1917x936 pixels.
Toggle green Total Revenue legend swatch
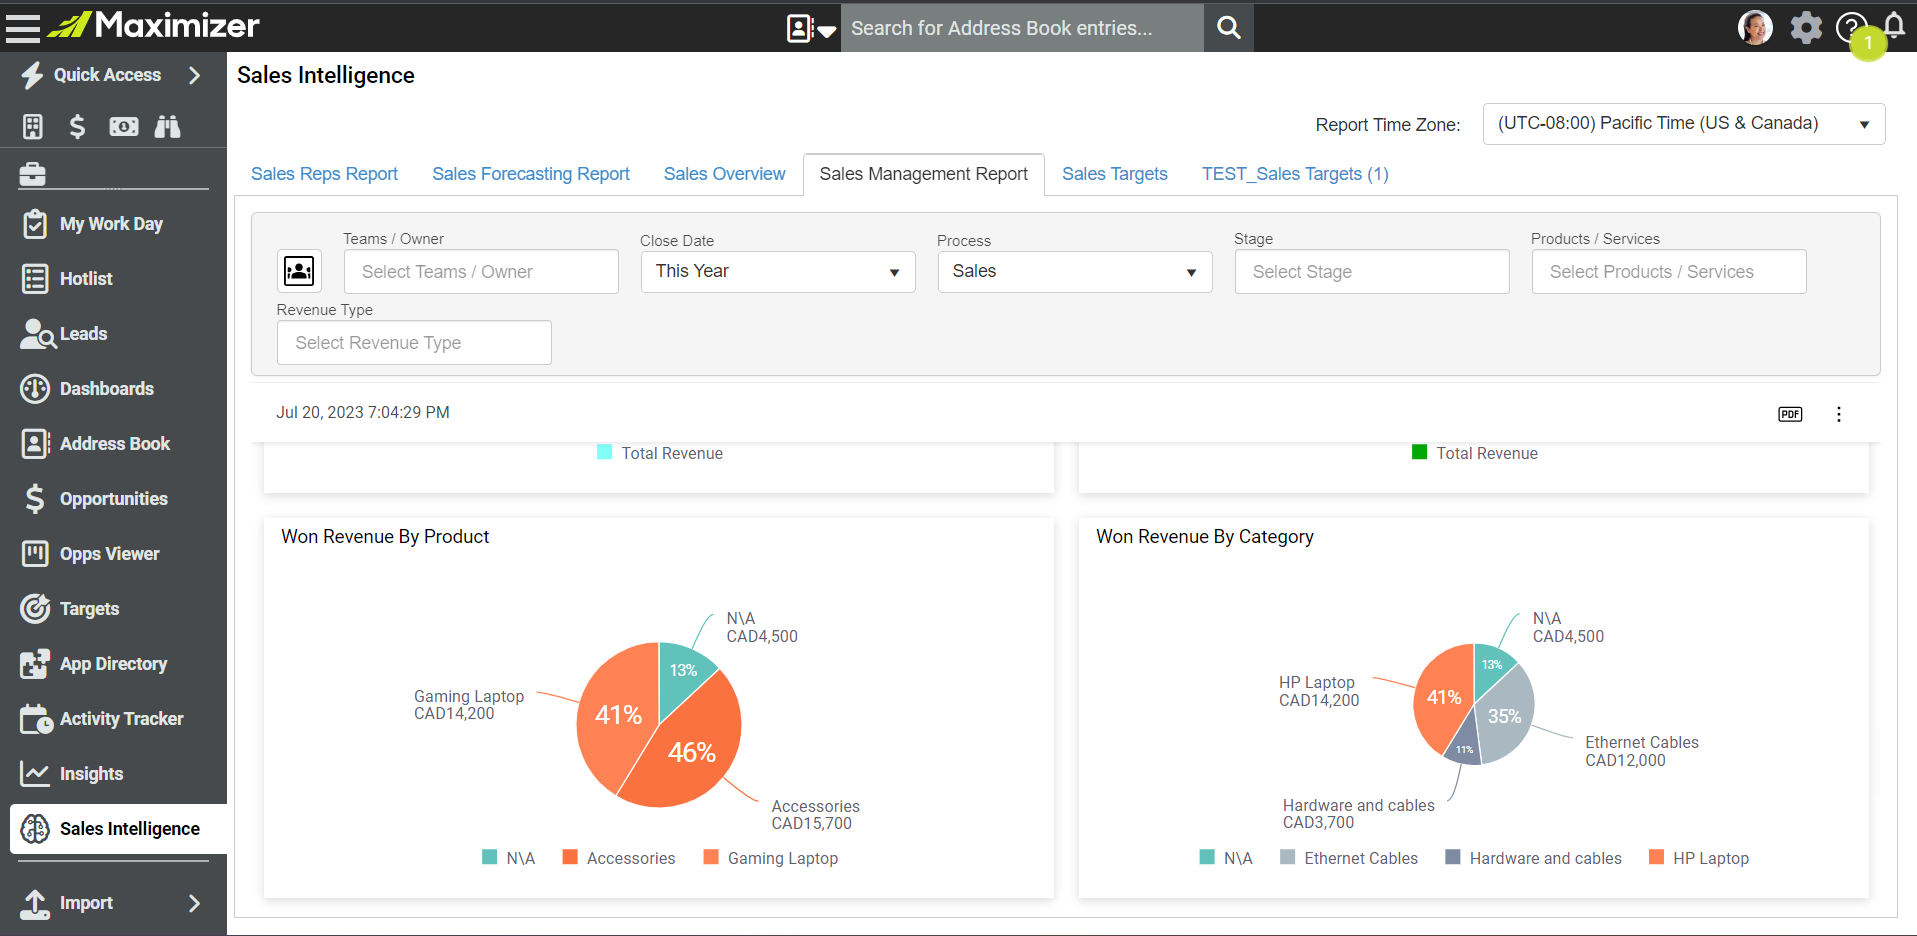(1419, 452)
